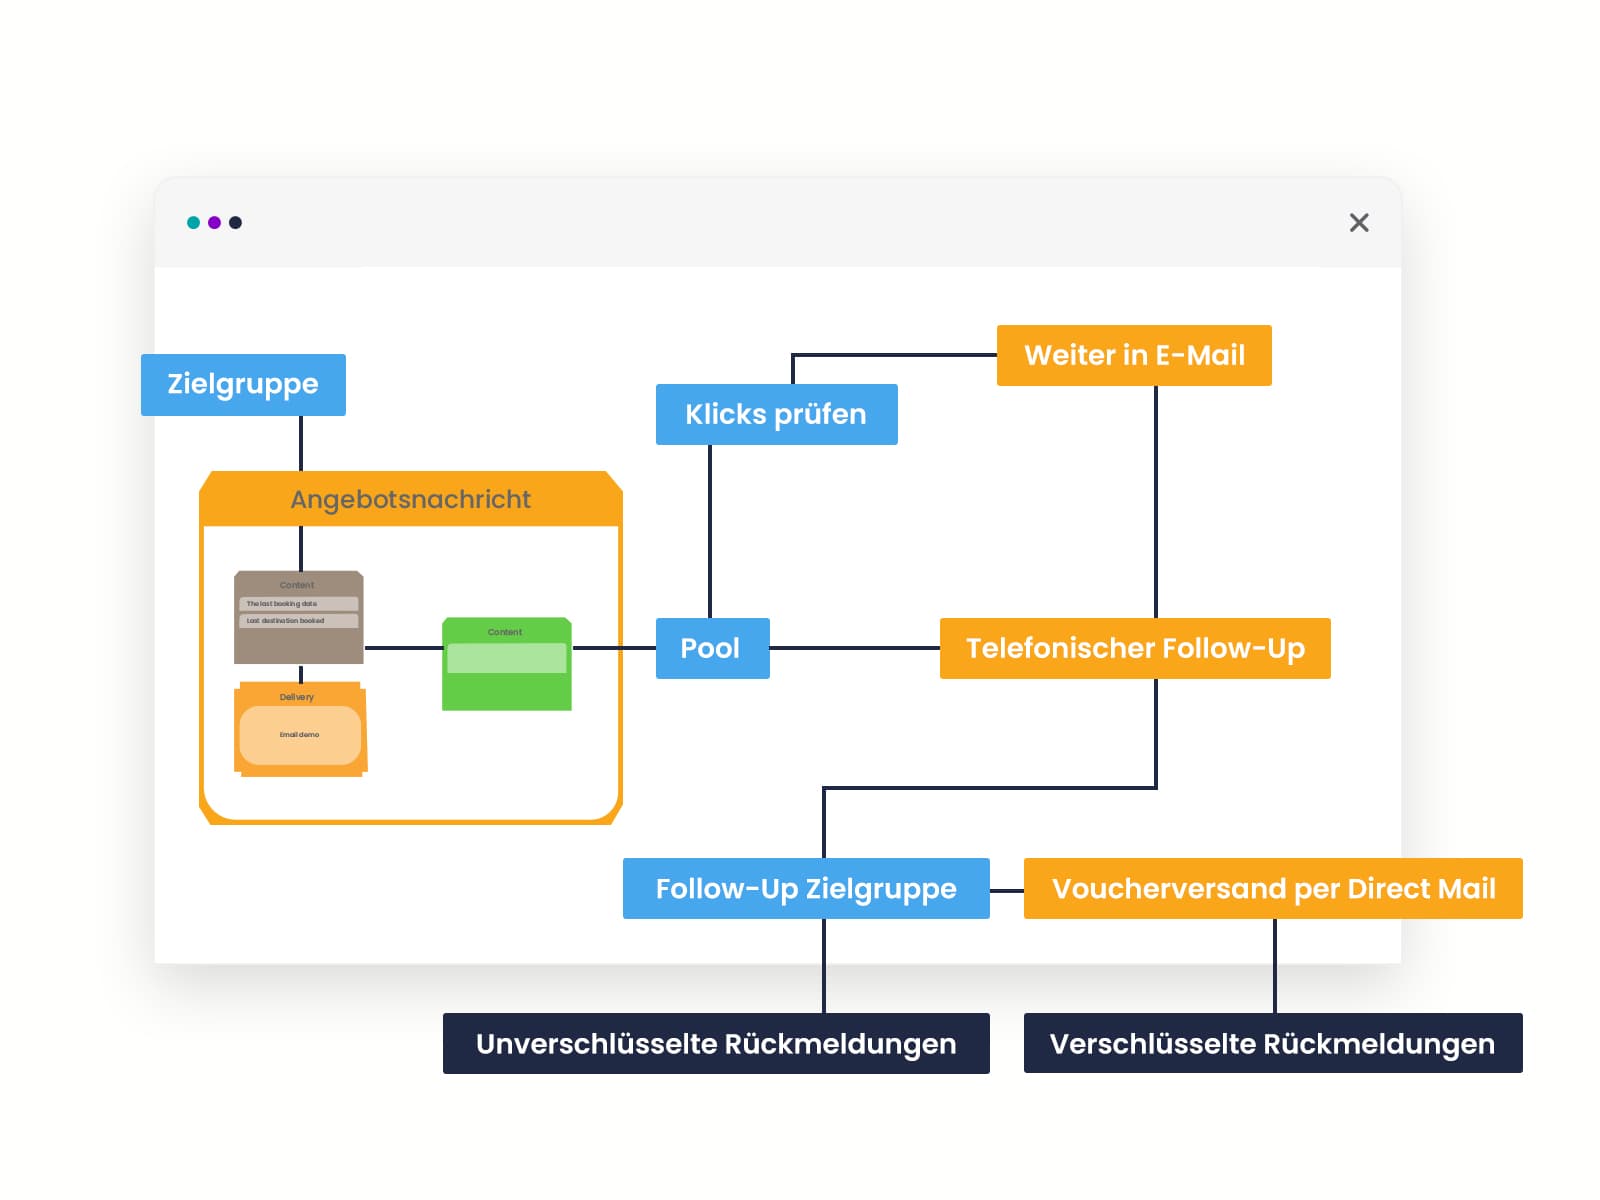This screenshot has height=1200, width=1600.
Task: Select the Angebotsnachricht header bar
Action: click(x=410, y=499)
